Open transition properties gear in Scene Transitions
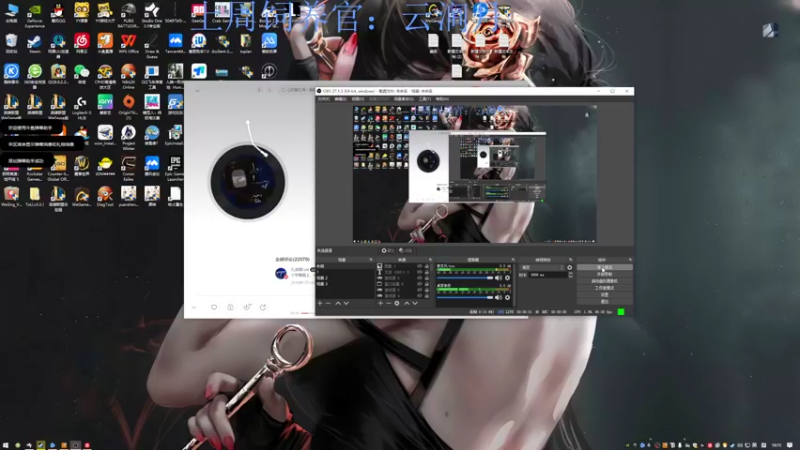Screen dimensions: 800x450 [569, 267]
